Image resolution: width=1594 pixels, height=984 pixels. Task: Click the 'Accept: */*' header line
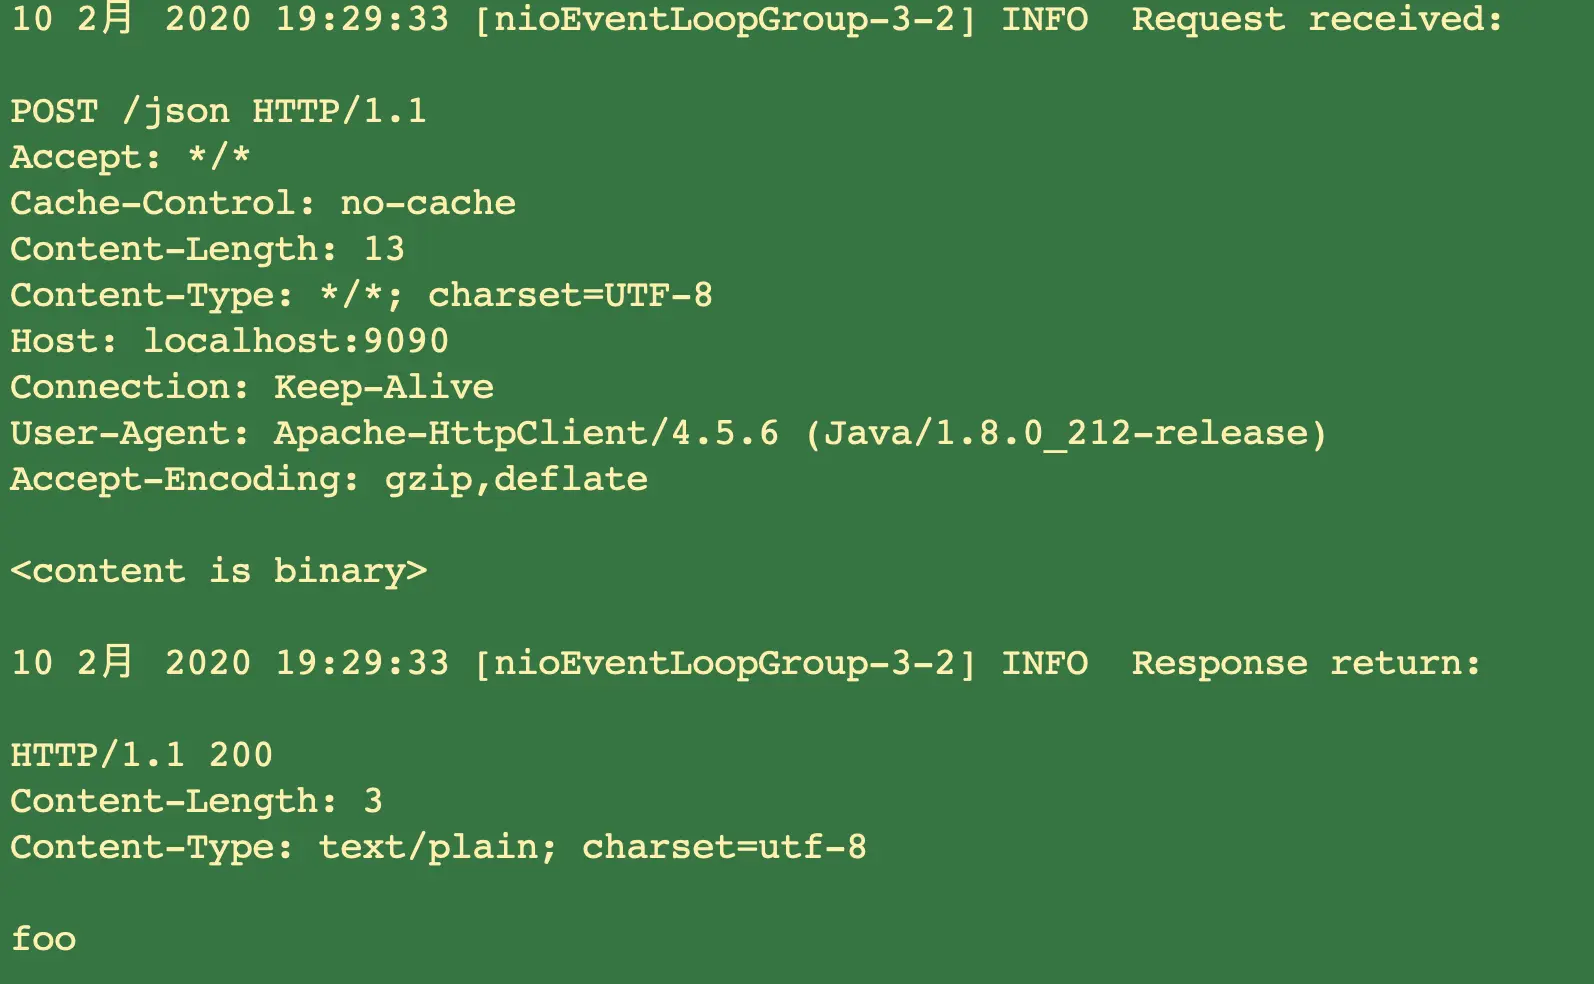pyautogui.click(x=130, y=157)
